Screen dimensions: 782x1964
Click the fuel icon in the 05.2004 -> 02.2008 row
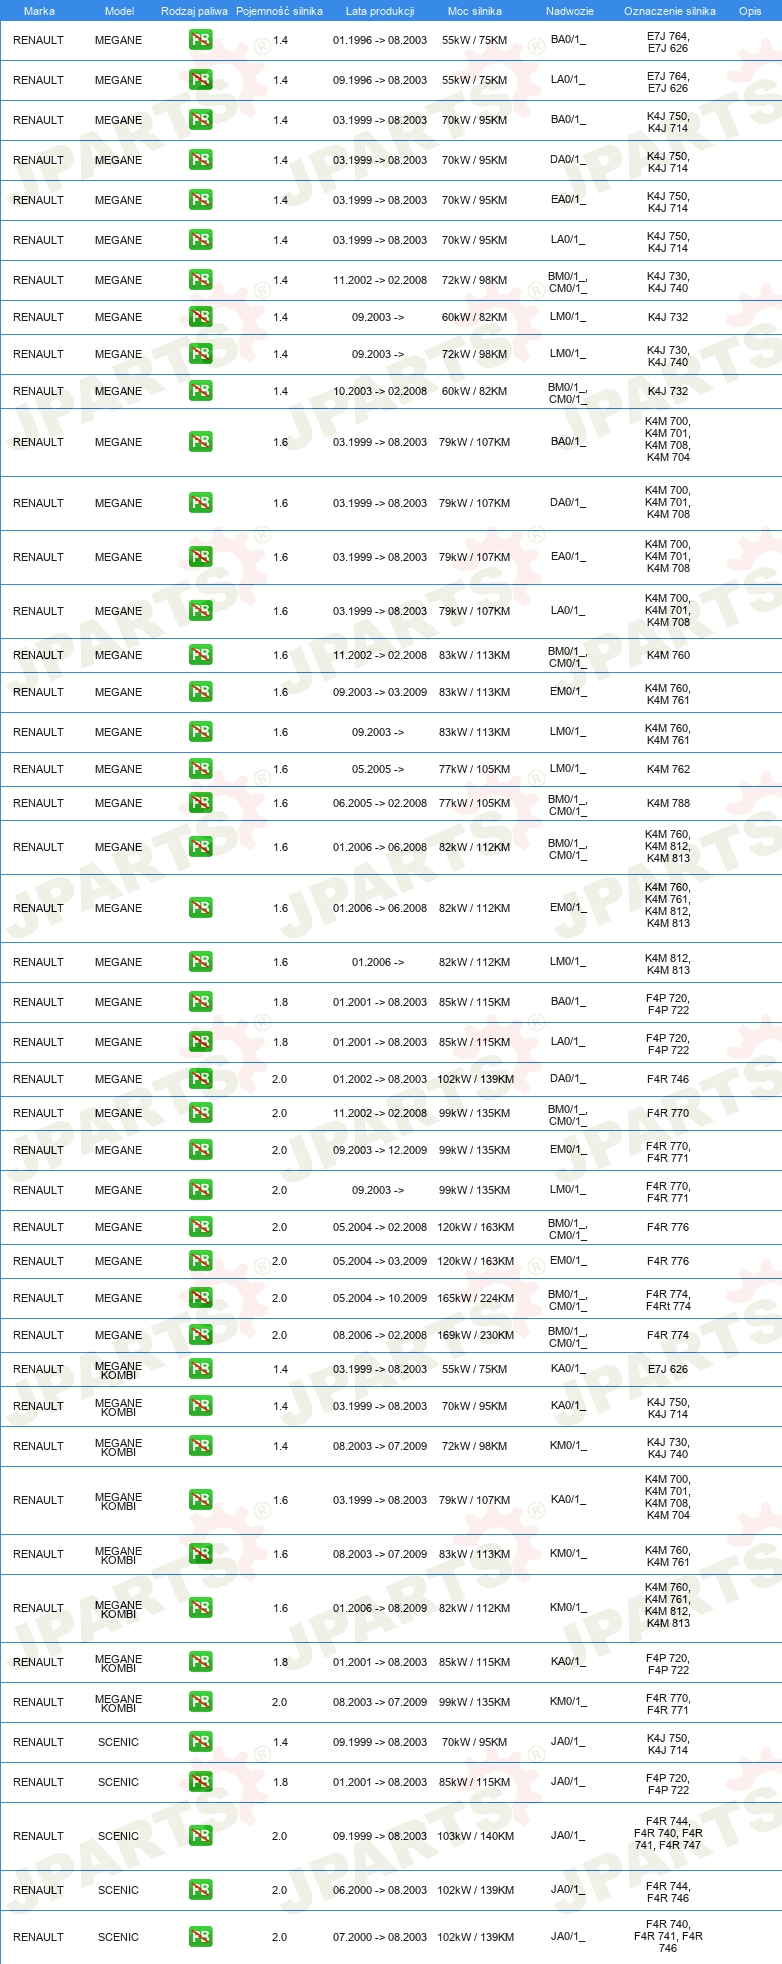point(201,1227)
